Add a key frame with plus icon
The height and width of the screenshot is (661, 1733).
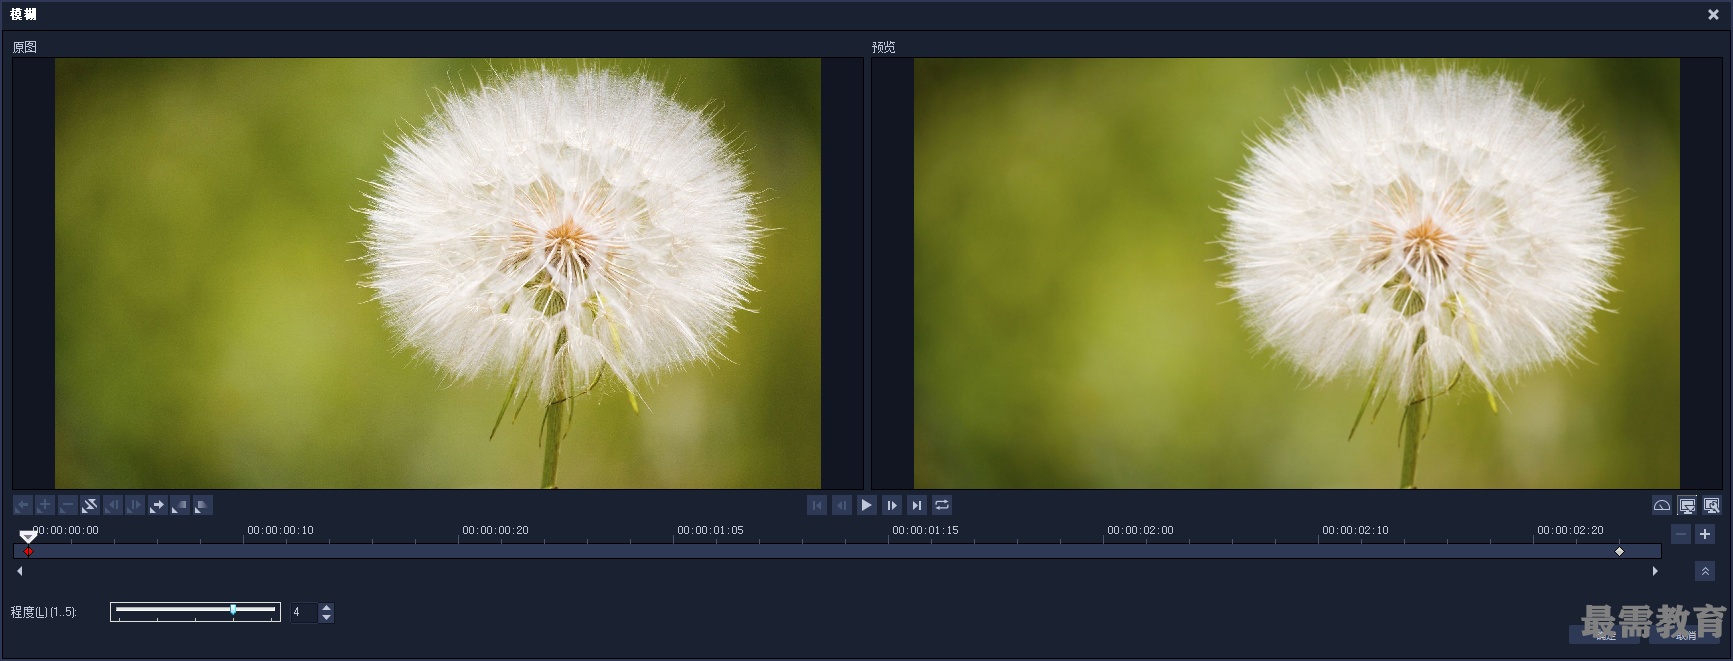click(x=45, y=506)
